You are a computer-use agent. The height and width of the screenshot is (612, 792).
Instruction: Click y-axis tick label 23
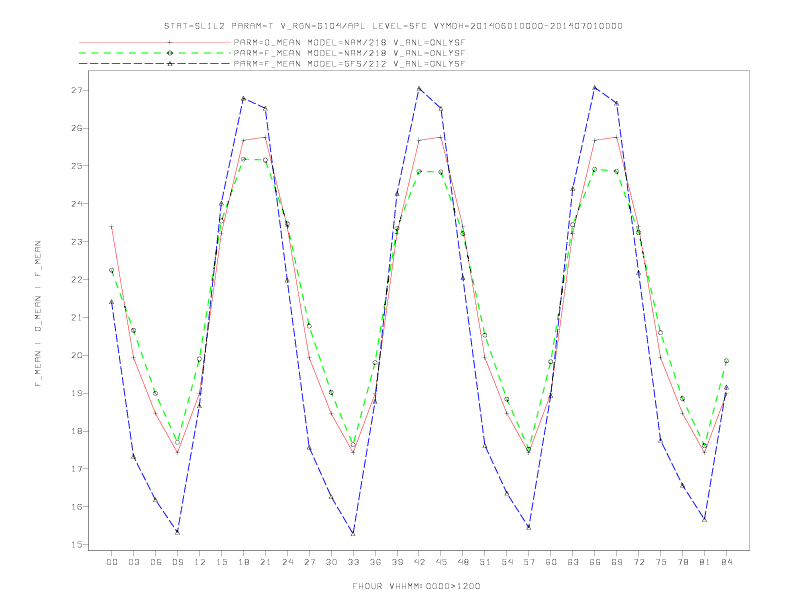pyautogui.click(x=77, y=241)
